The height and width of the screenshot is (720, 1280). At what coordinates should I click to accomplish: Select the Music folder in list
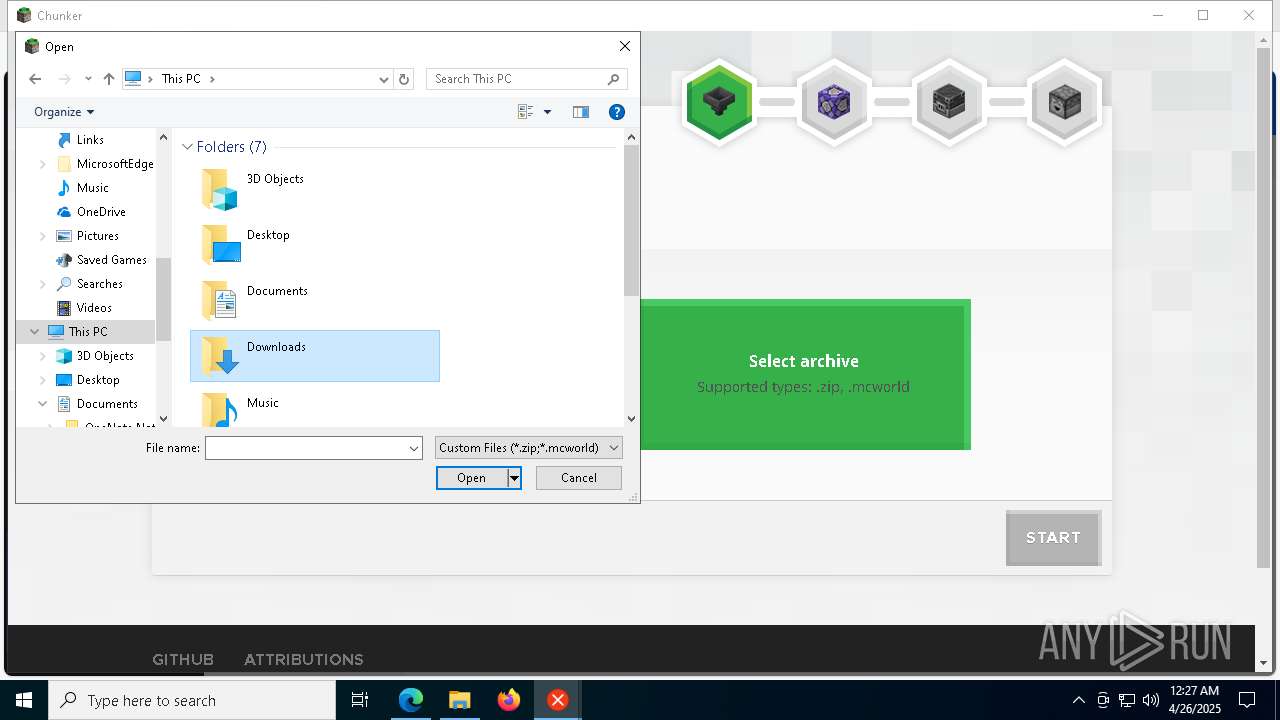(x=315, y=408)
